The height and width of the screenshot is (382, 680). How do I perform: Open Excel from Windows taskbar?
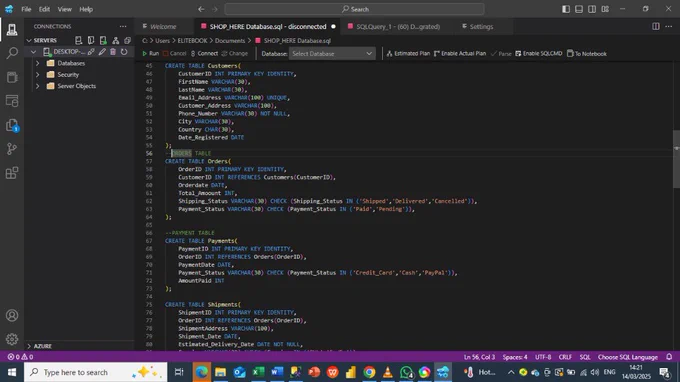coord(258,372)
